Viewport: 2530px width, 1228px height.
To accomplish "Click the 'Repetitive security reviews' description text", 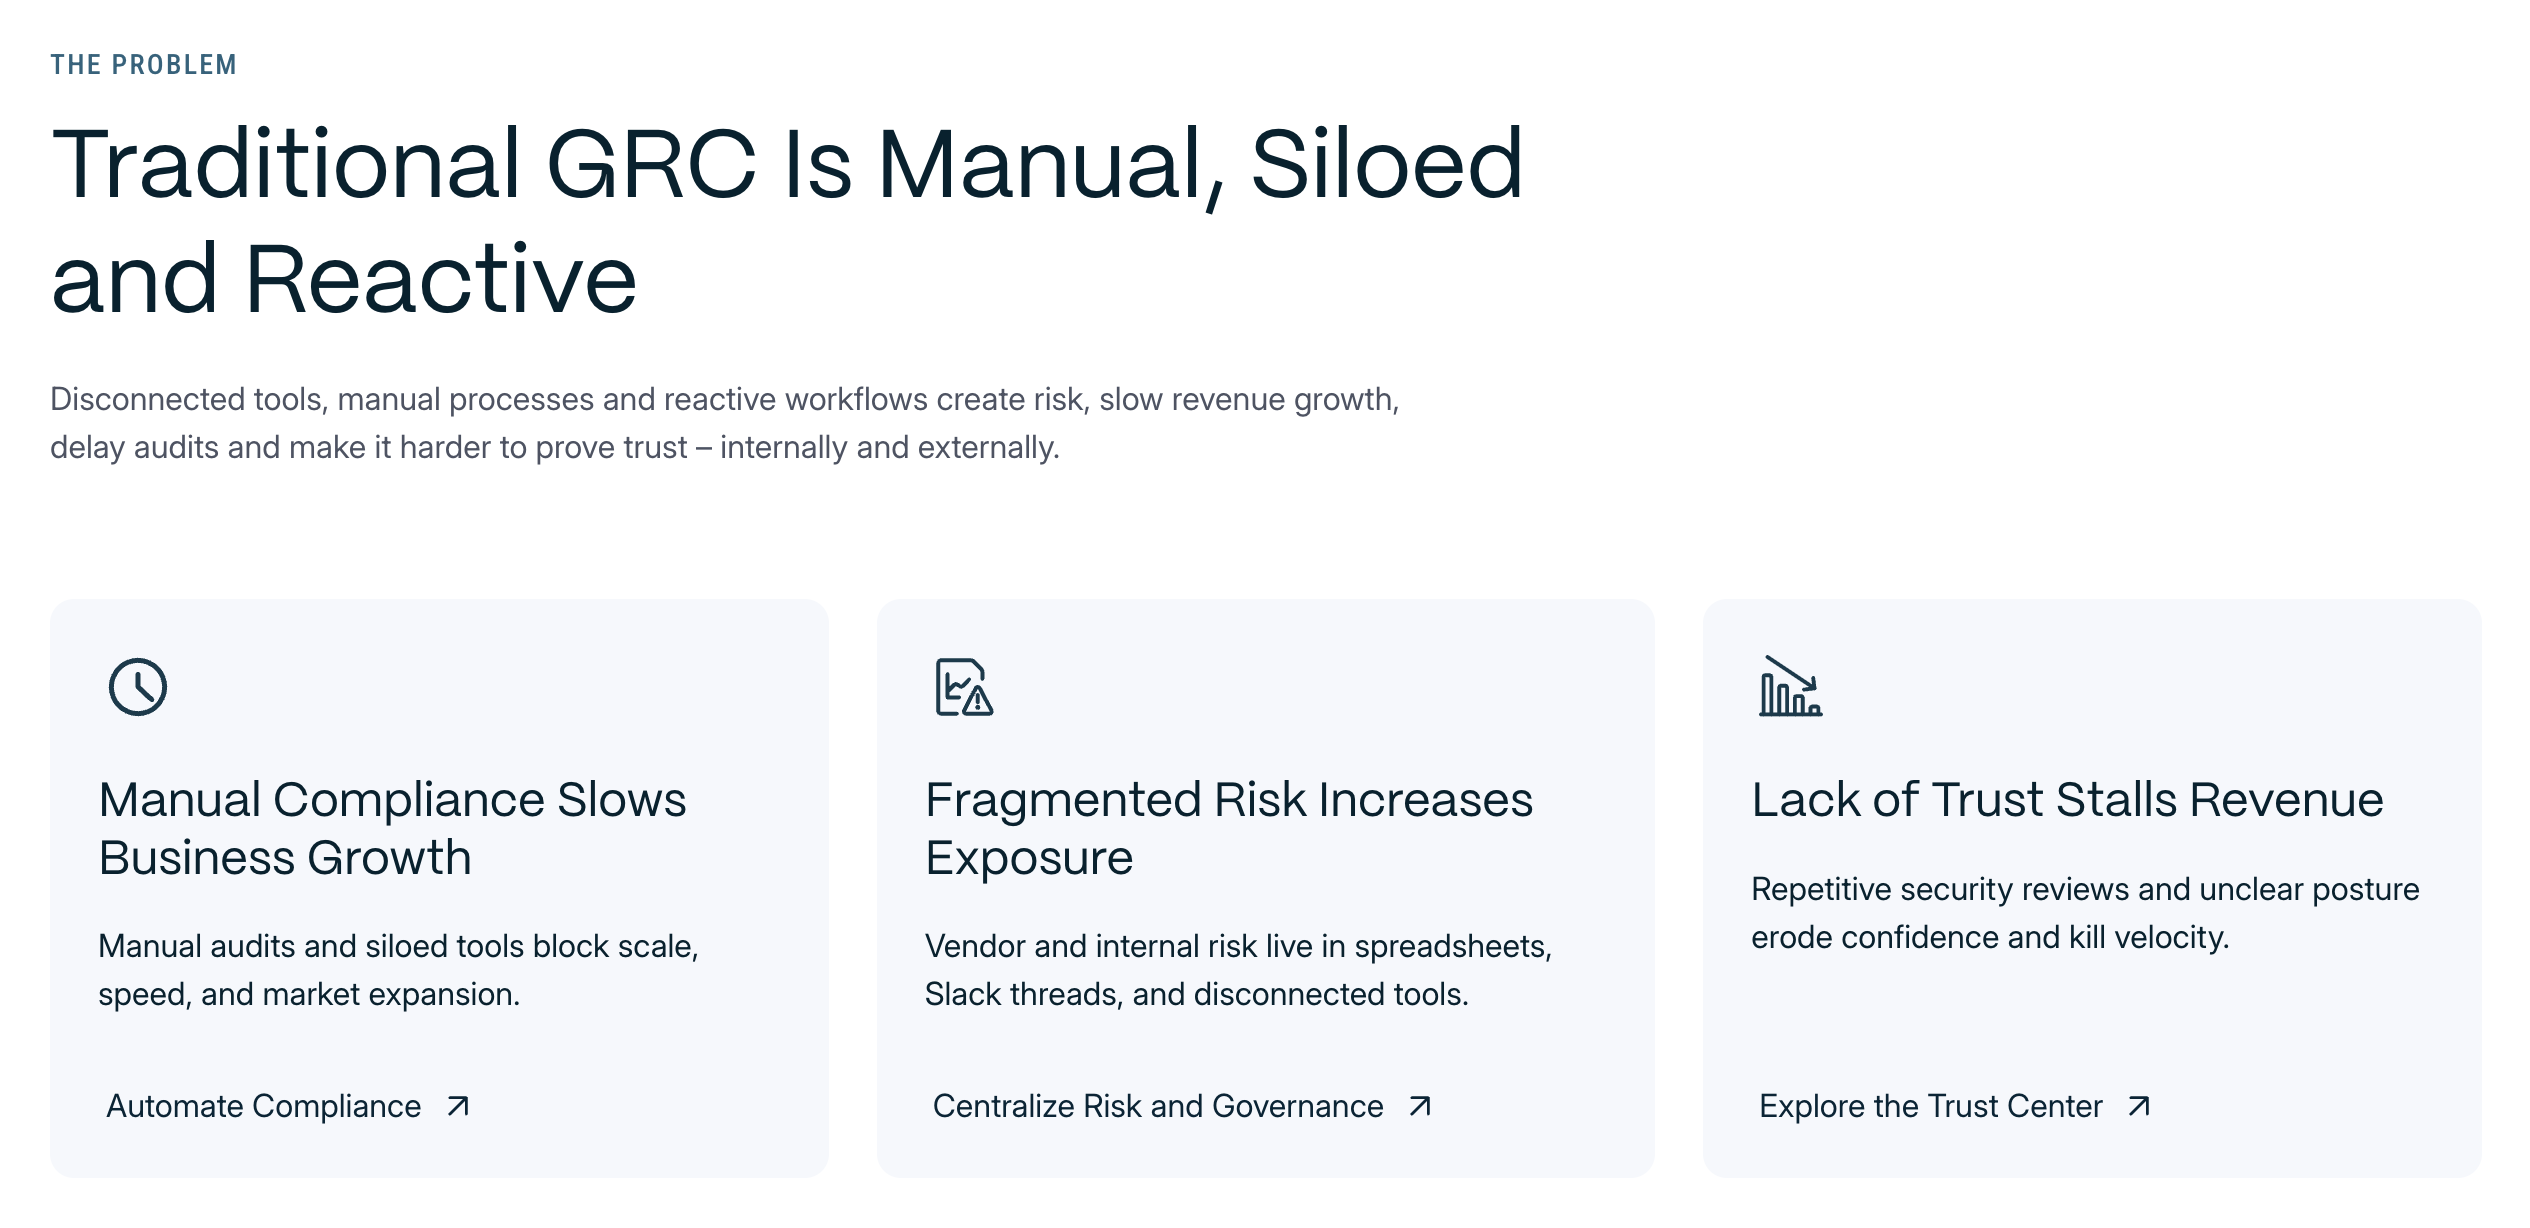I will point(2085,913).
